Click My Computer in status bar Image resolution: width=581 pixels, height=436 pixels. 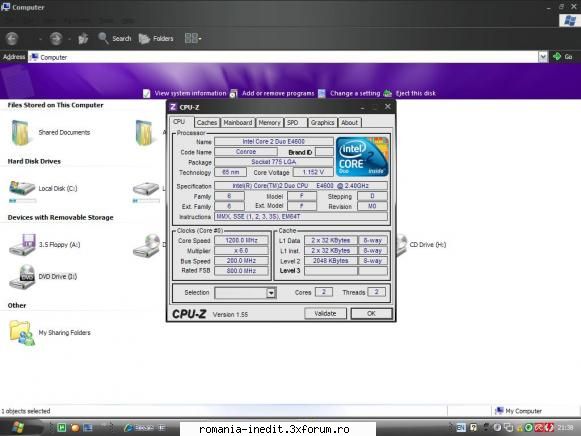(x=519, y=411)
